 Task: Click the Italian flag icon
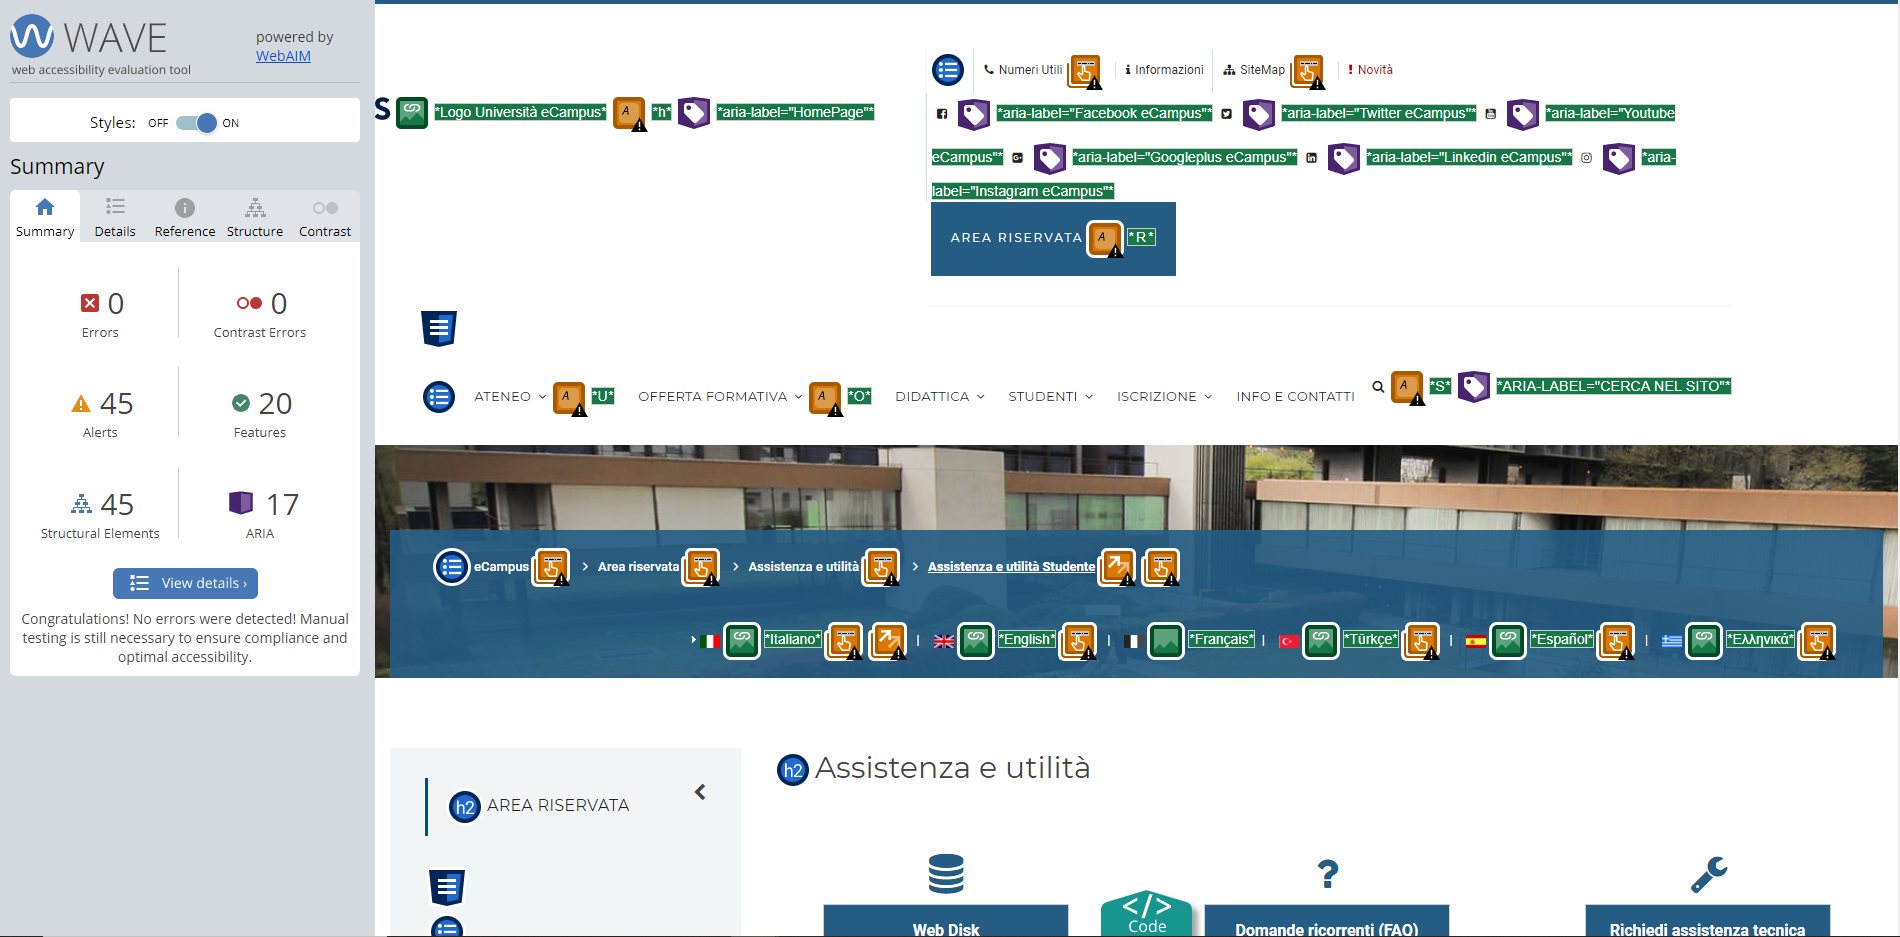(x=710, y=641)
